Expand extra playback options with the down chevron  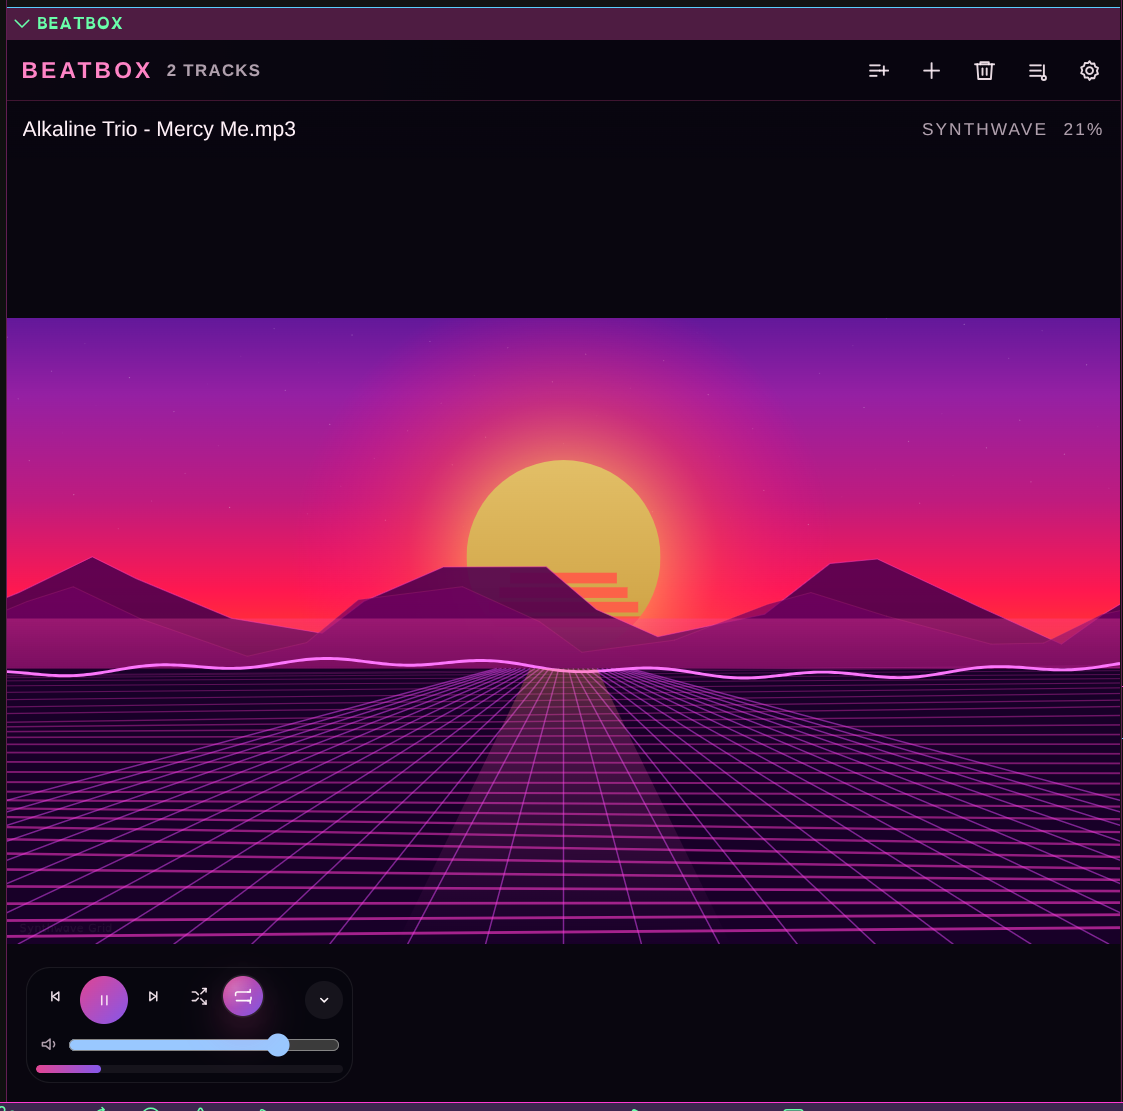point(324,999)
